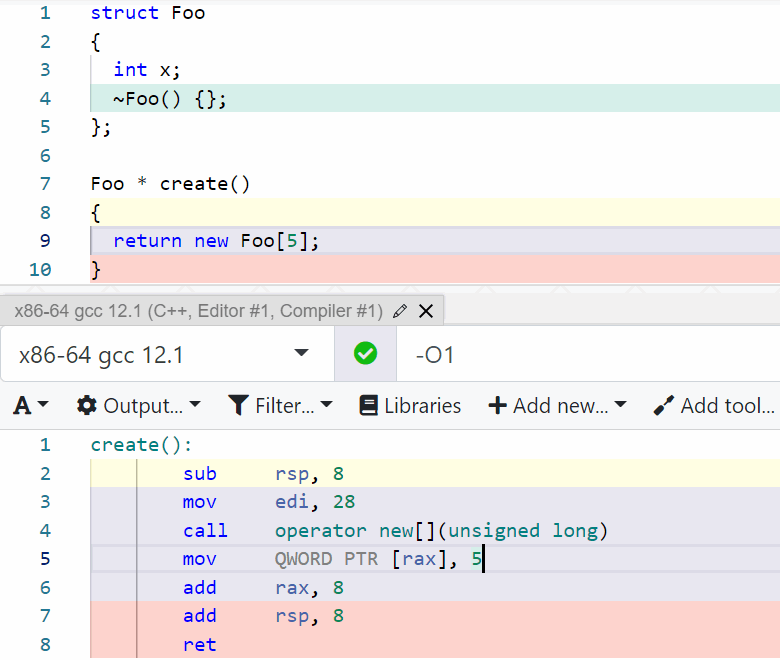The width and height of the screenshot is (780, 660).
Task: Open the Filter funnel dropdown
Action: (x=280, y=405)
